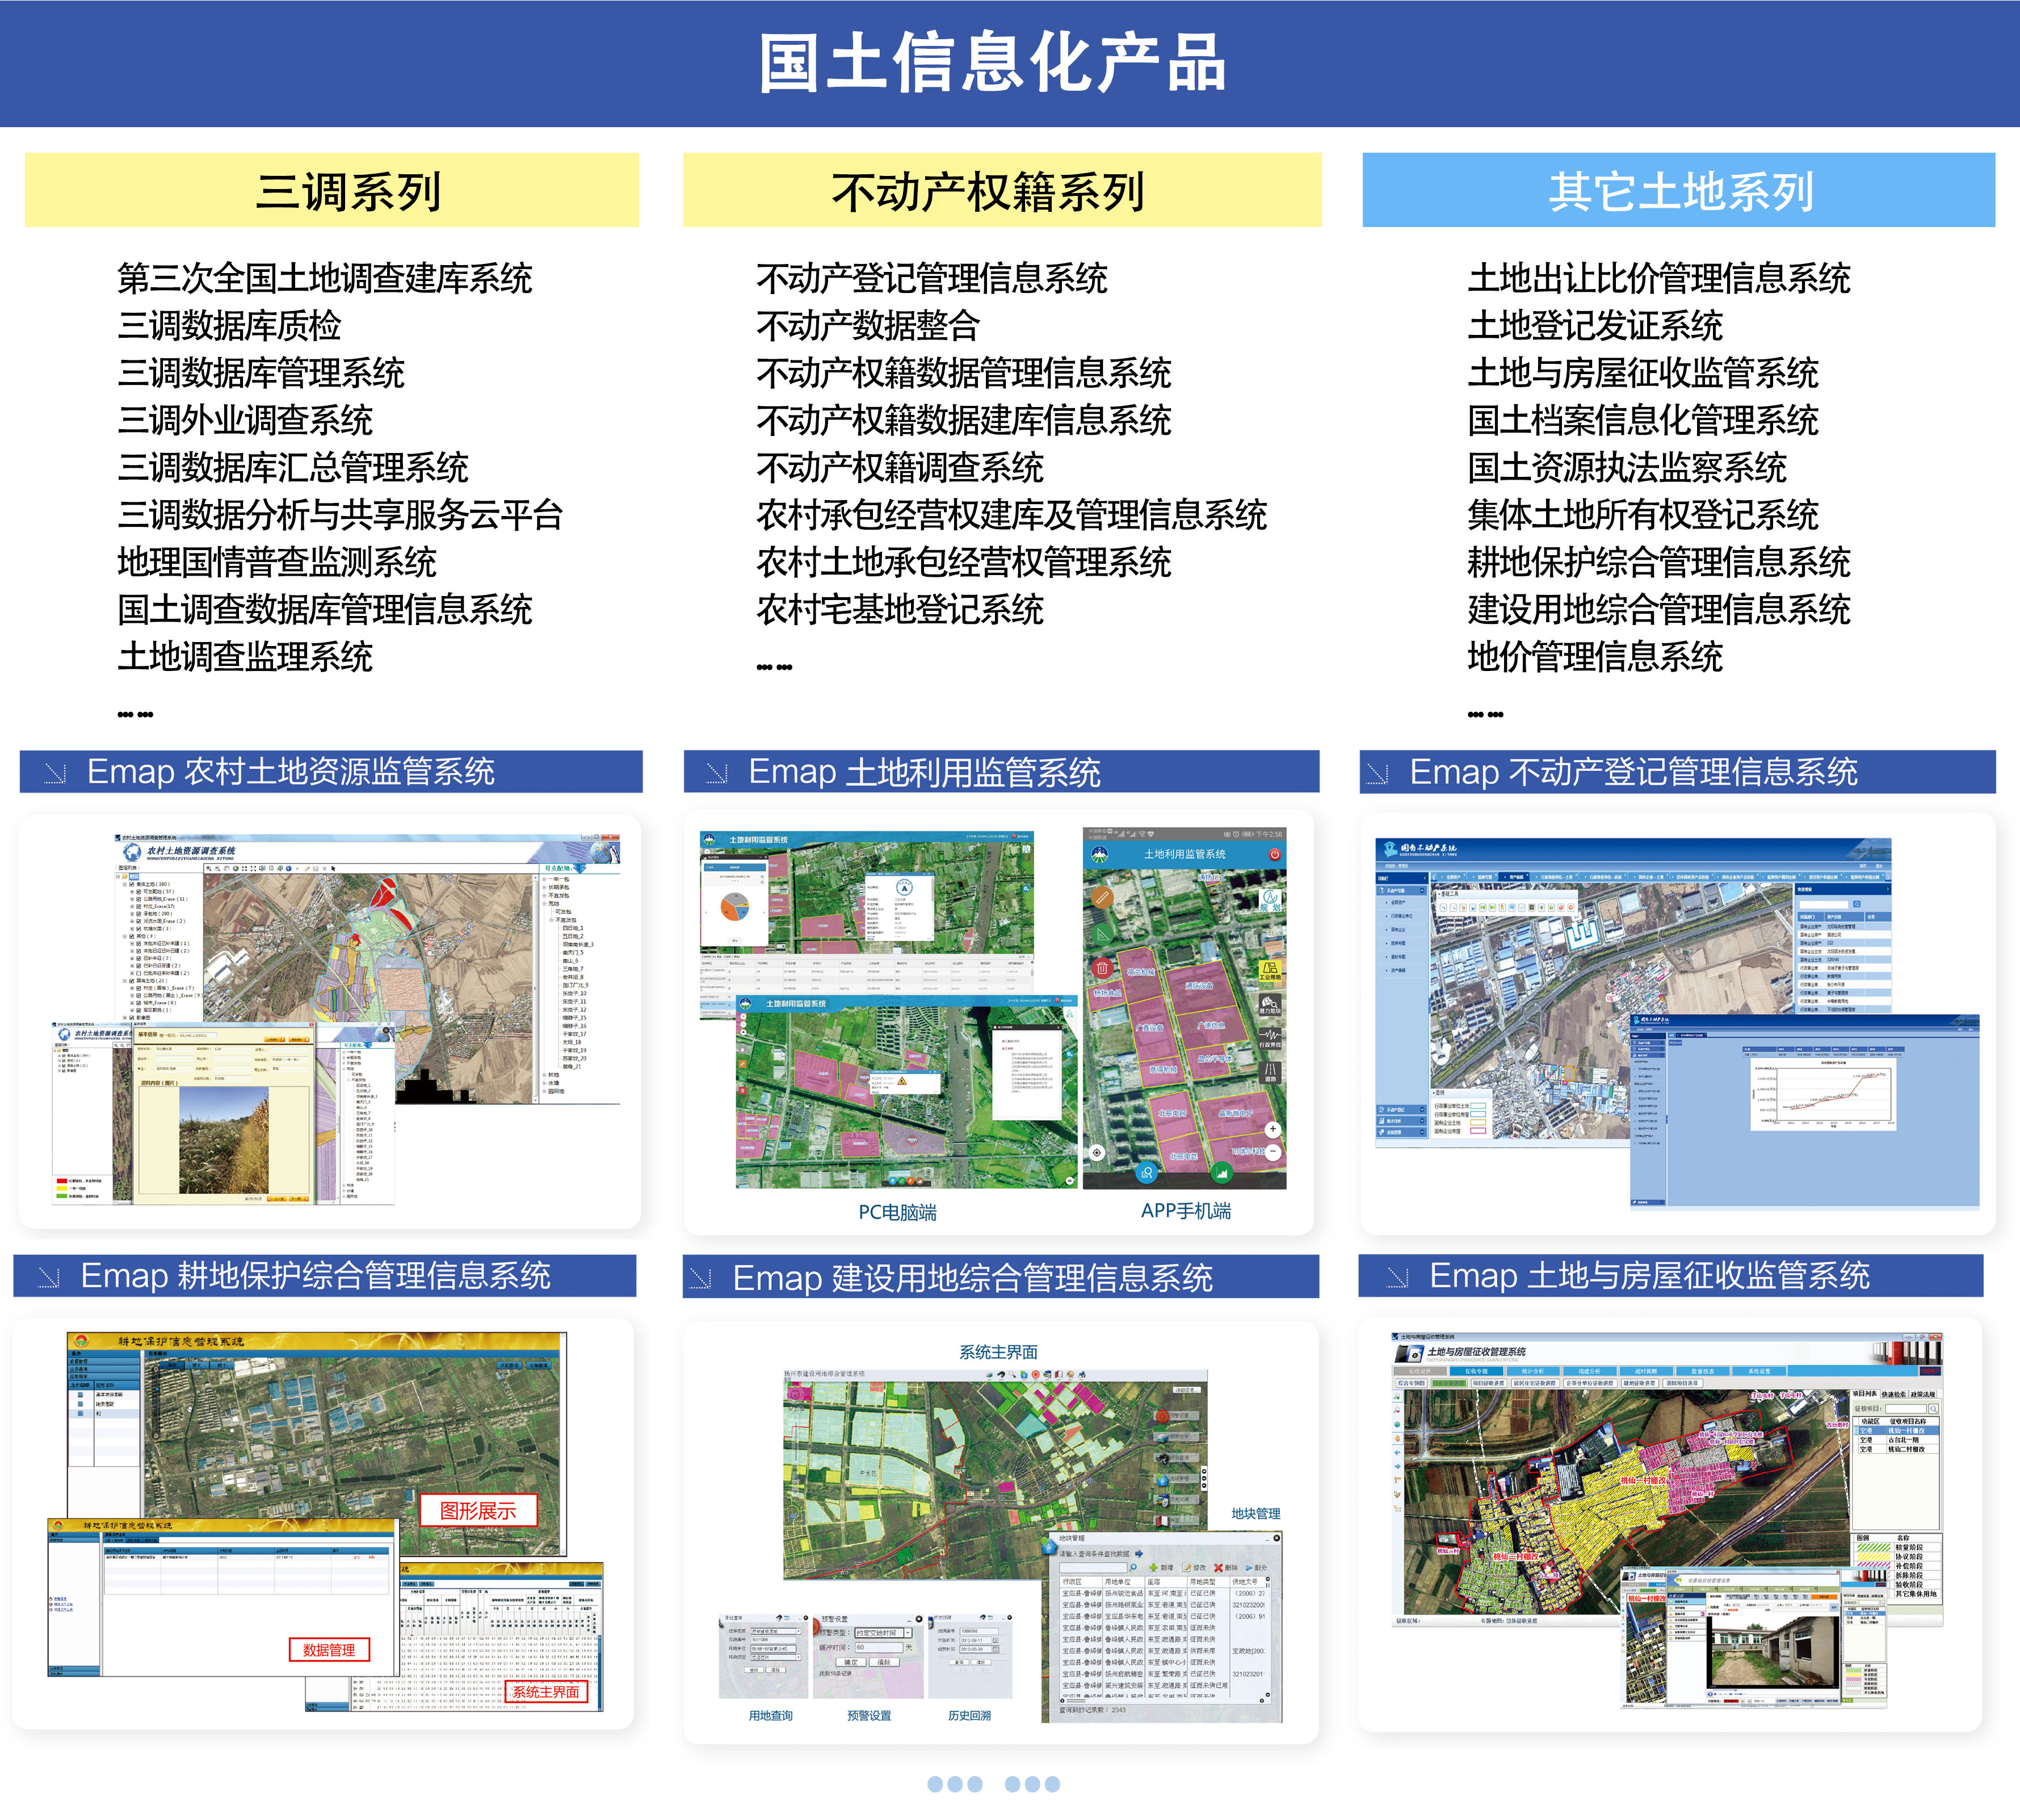Toggle the 集体土地 (380) layer checkbox
2020x1820 pixels.
[132, 885]
